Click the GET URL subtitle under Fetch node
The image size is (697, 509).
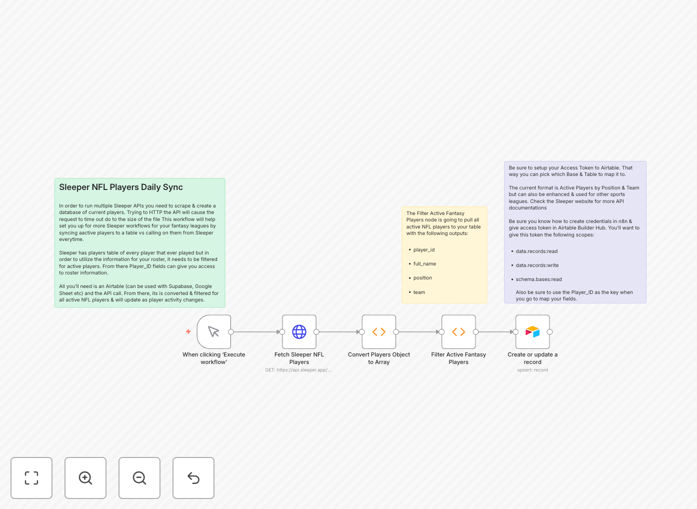coord(298,370)
